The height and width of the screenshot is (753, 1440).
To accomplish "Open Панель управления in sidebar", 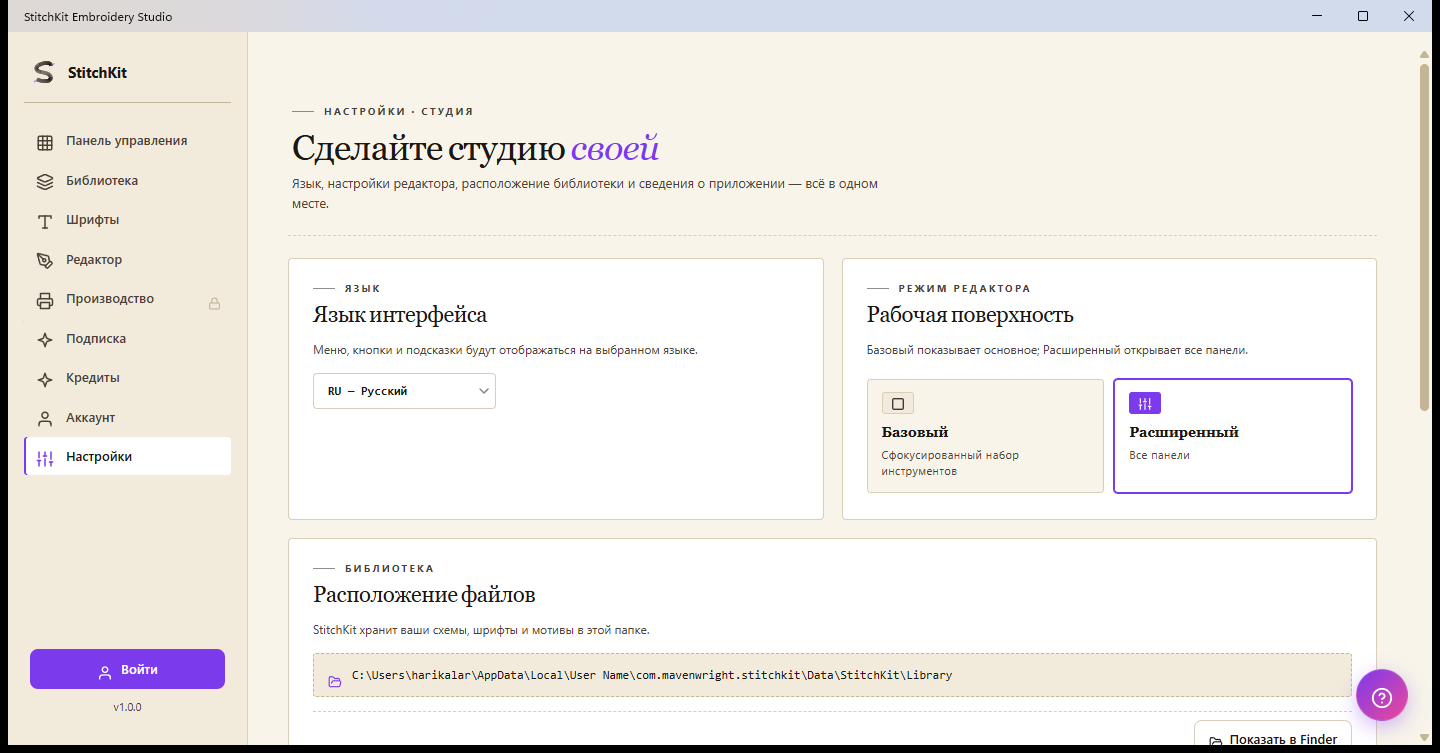I will [x=128, y=141].
